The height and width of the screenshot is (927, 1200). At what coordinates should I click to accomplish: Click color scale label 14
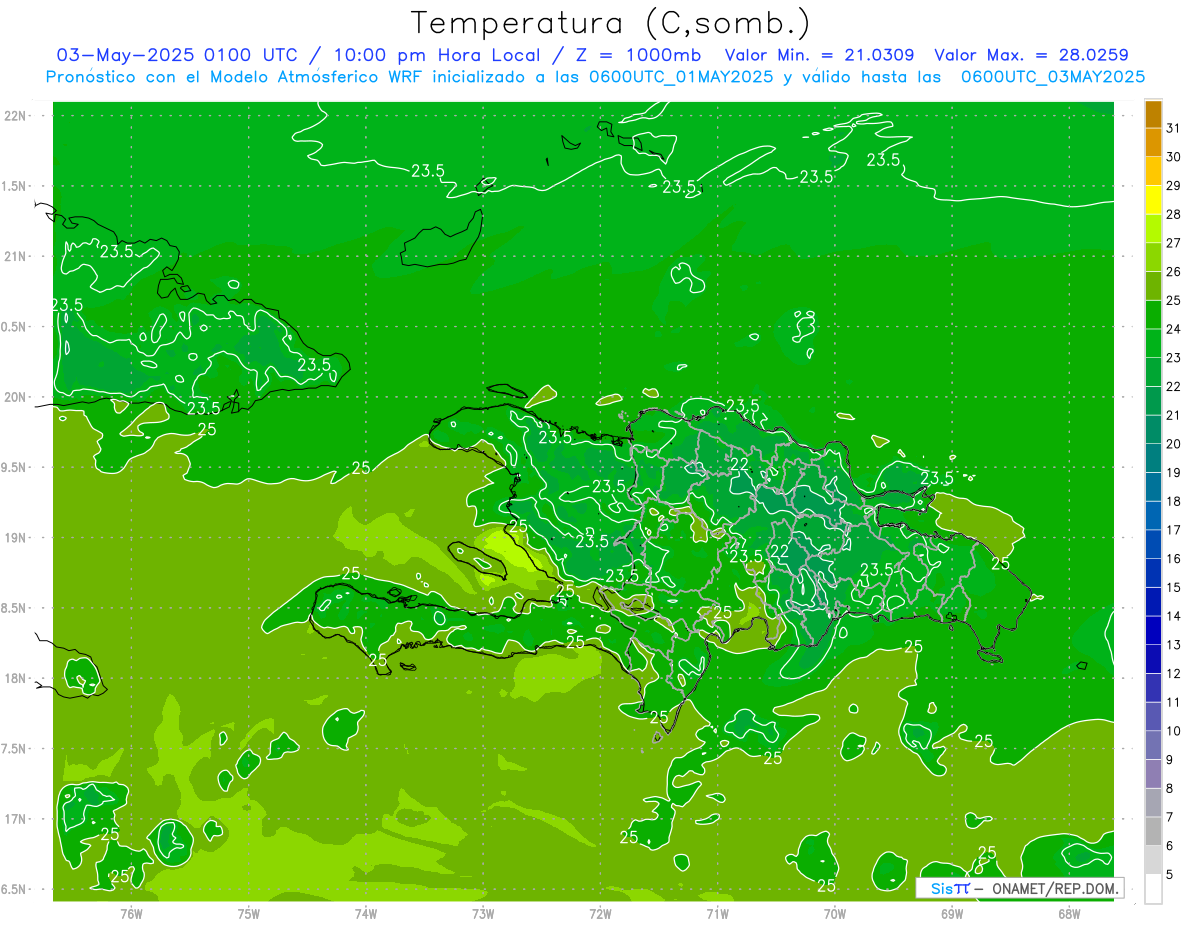(1174, 616)
